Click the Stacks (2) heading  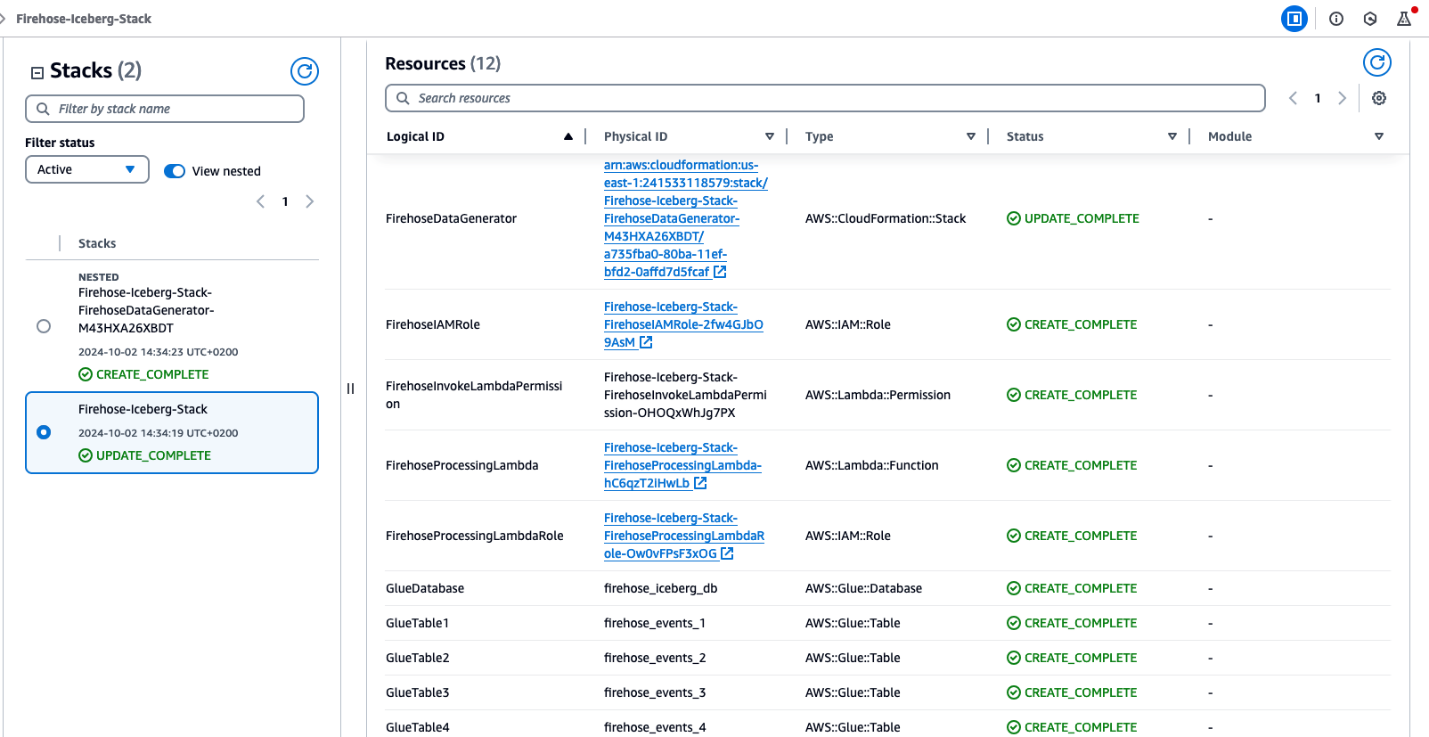click(x=96, y=70)
